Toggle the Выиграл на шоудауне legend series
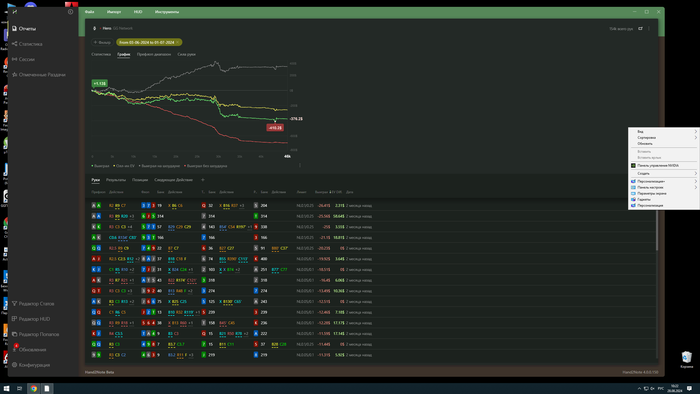This screenshot has width=700, height=394. (x=159, y=166)
